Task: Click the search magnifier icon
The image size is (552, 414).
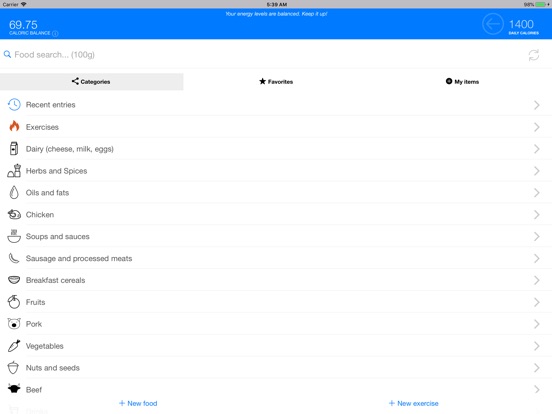Action: (7, 54)
